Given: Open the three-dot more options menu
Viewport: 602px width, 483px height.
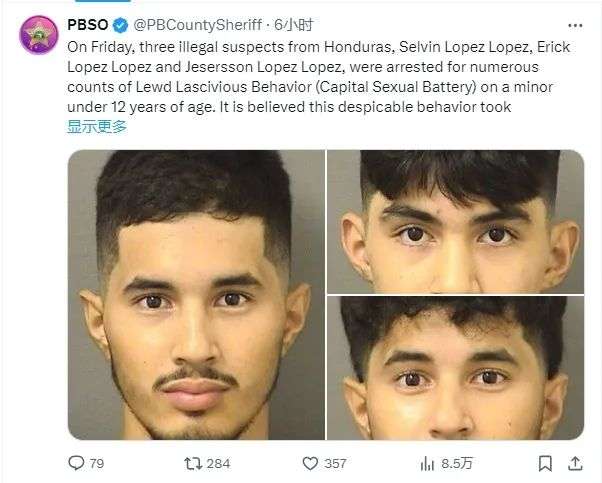Looking at the screenshot, I should coord(575,26).
